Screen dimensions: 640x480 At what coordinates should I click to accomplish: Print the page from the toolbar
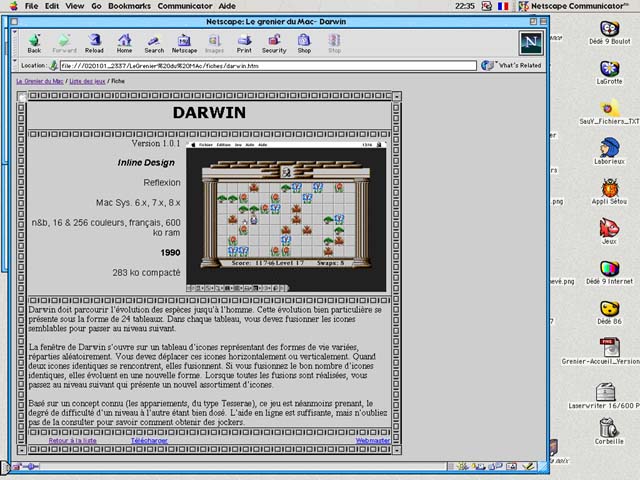(244, 43)
